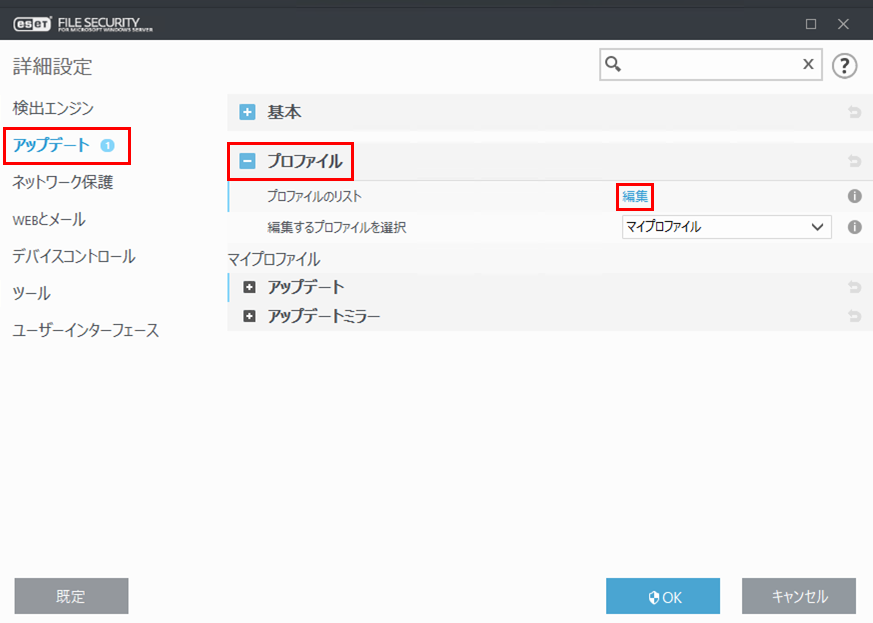Viewport: 873px width, 623px height.
Task: Click the キャンセル button
Action: 798,596
